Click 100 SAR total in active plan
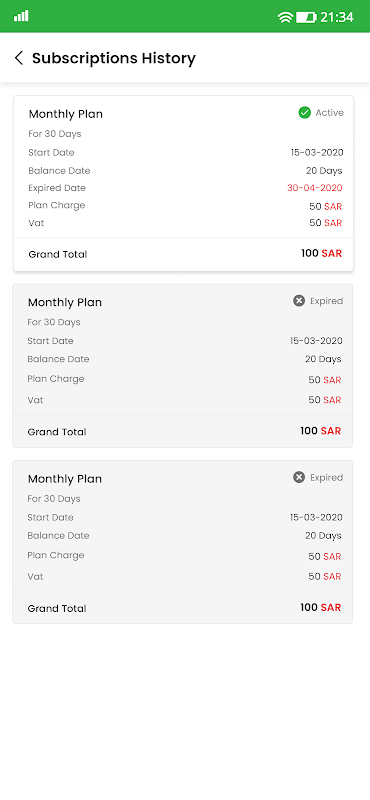370x800 pixels. [322, 254]
